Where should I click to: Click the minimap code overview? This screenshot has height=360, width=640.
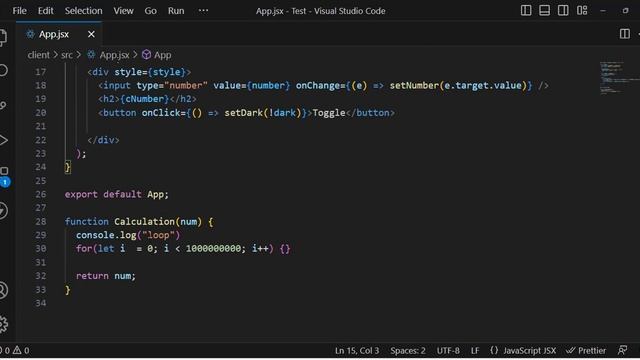click(617, 78)
